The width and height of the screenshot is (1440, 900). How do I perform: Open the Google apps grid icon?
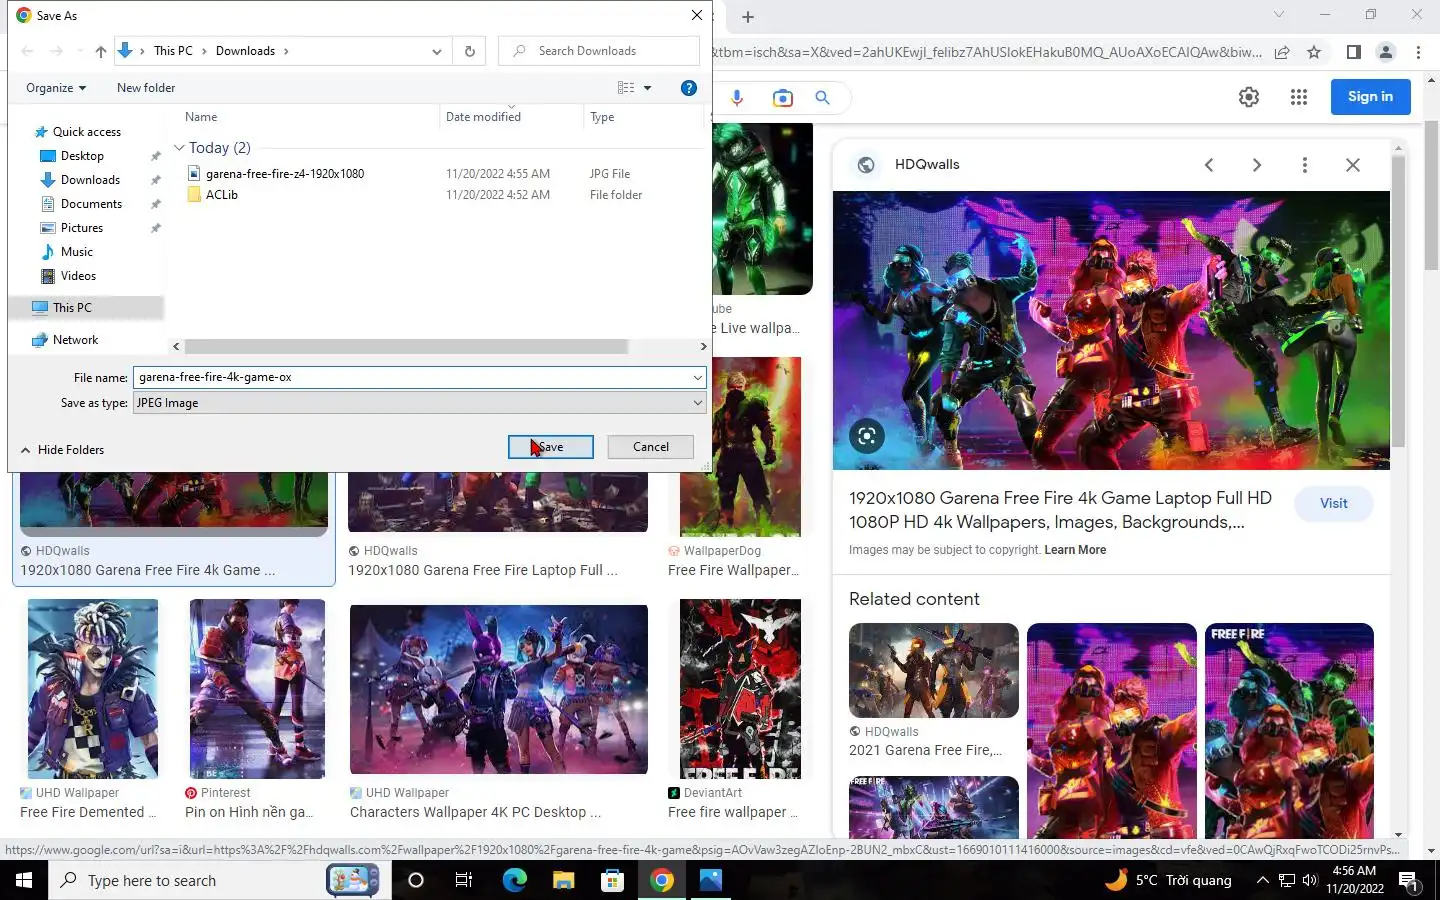coord(1299,97)
